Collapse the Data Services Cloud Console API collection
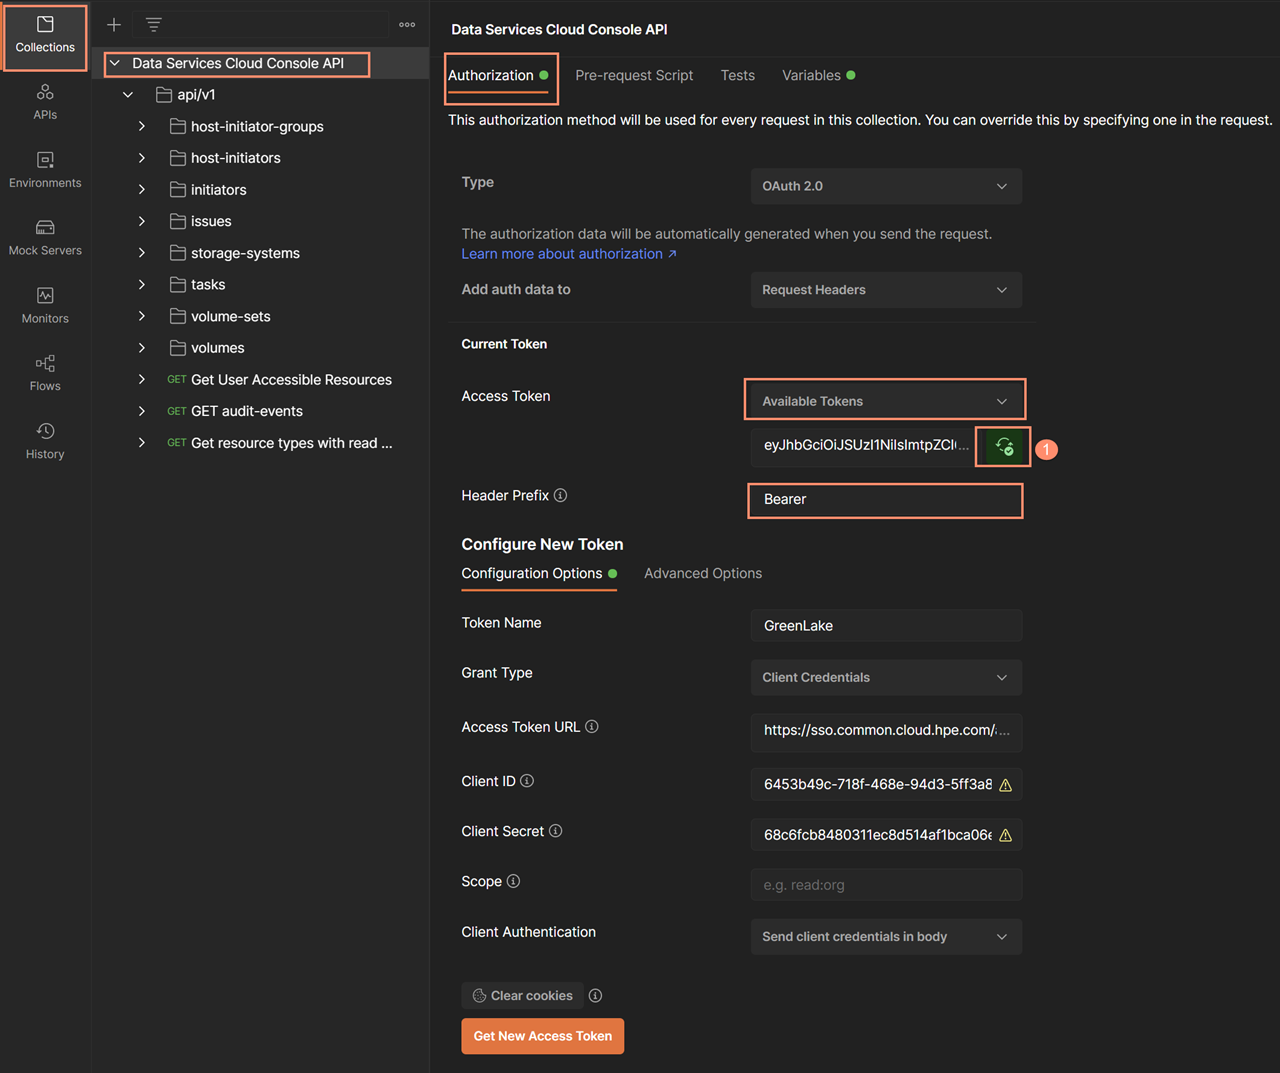 tap(115, 63)
